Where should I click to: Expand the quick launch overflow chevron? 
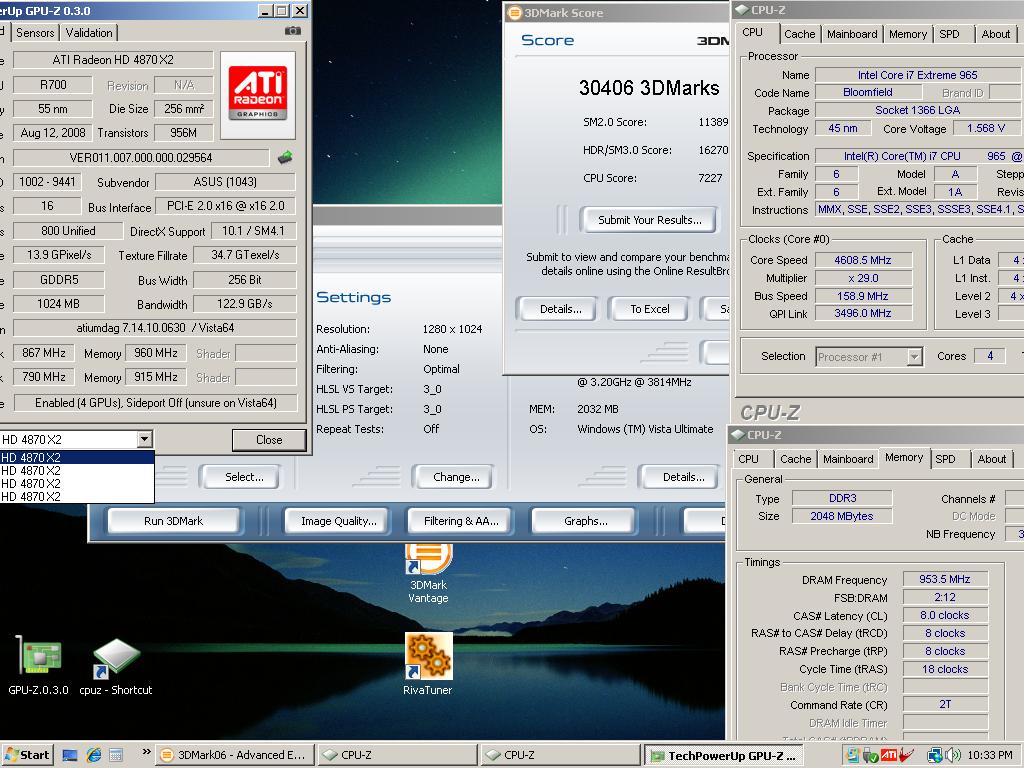coord(146,751)
